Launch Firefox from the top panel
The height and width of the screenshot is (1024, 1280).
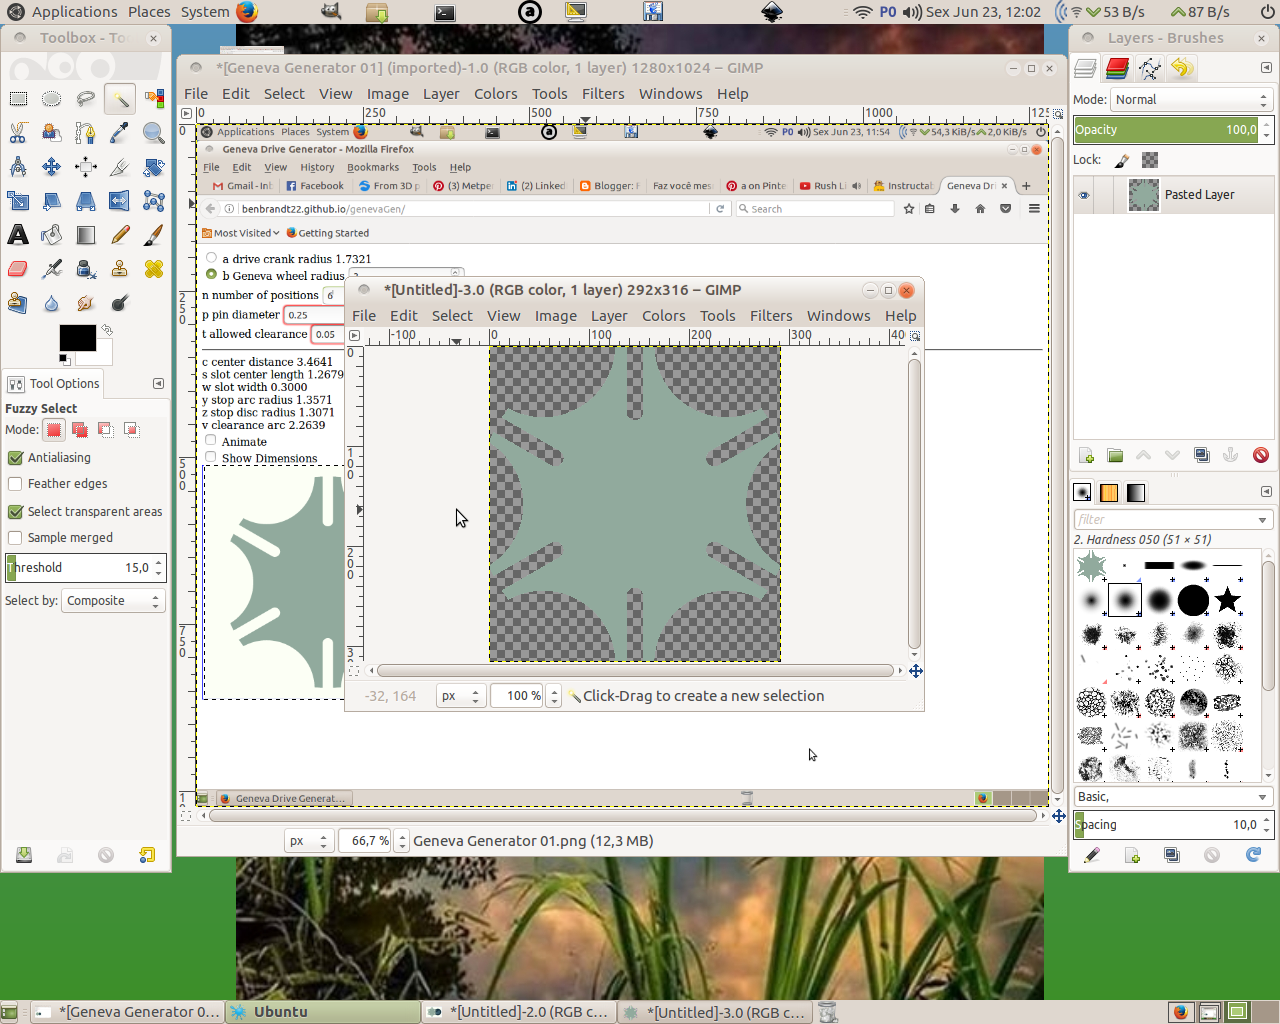click(247, 12)
